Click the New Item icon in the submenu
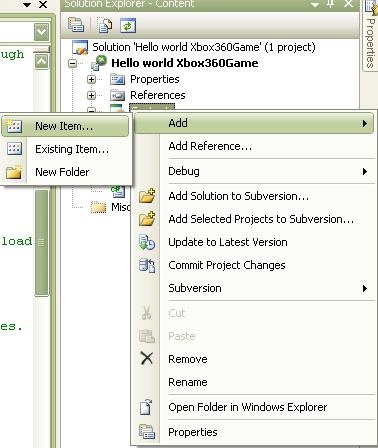 pos(14,126)
